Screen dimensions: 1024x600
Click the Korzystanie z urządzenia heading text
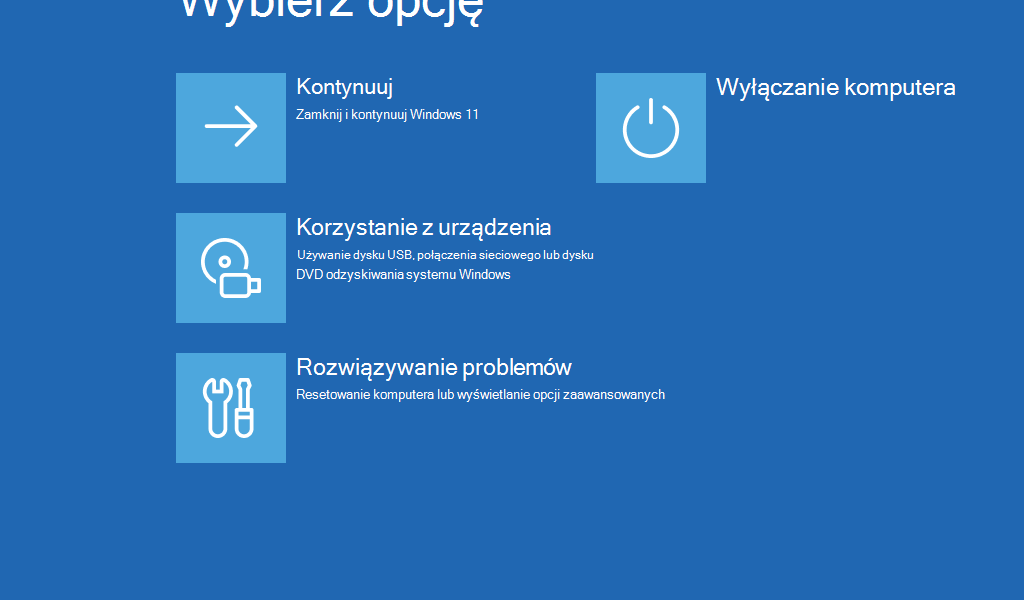pyautogui.click(x=423, y=227)
